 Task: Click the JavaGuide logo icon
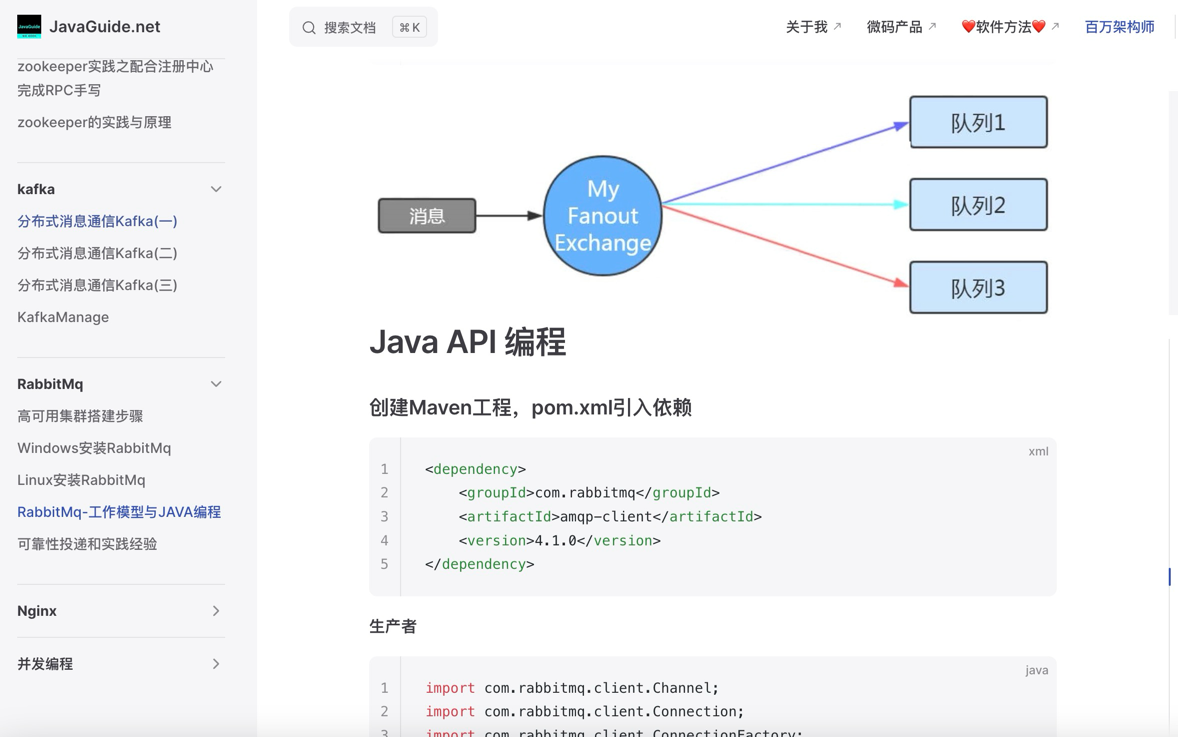click(x=29, y=26)
